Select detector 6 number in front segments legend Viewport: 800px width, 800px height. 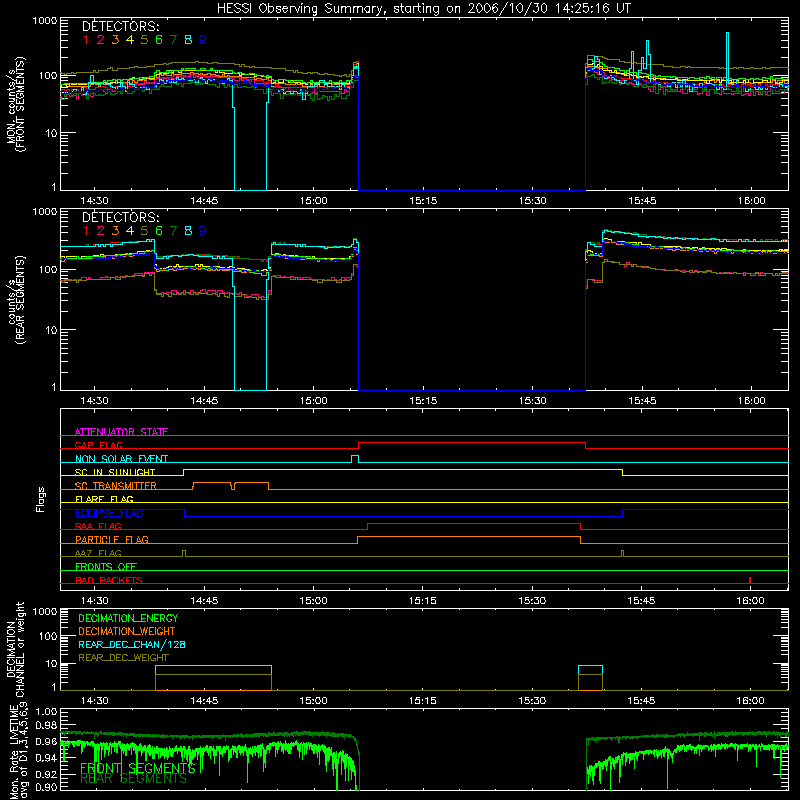click(159, 40)
